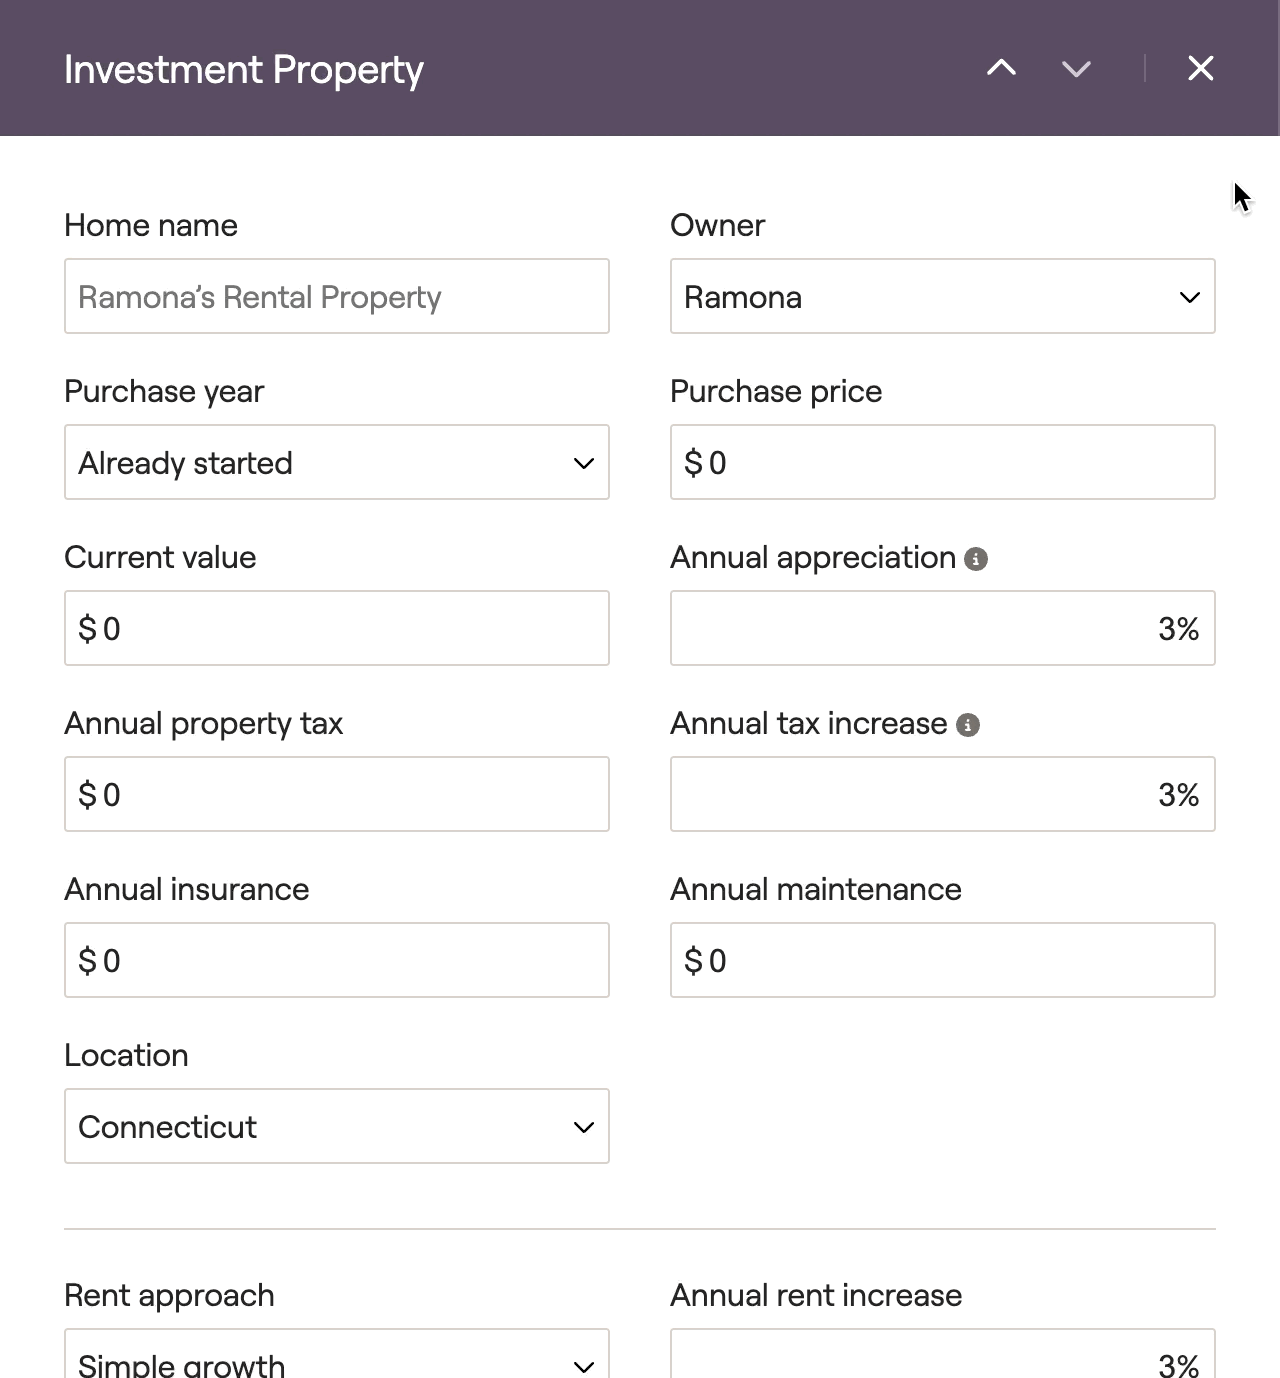Click the Investment Property header title

click(244, 70)
